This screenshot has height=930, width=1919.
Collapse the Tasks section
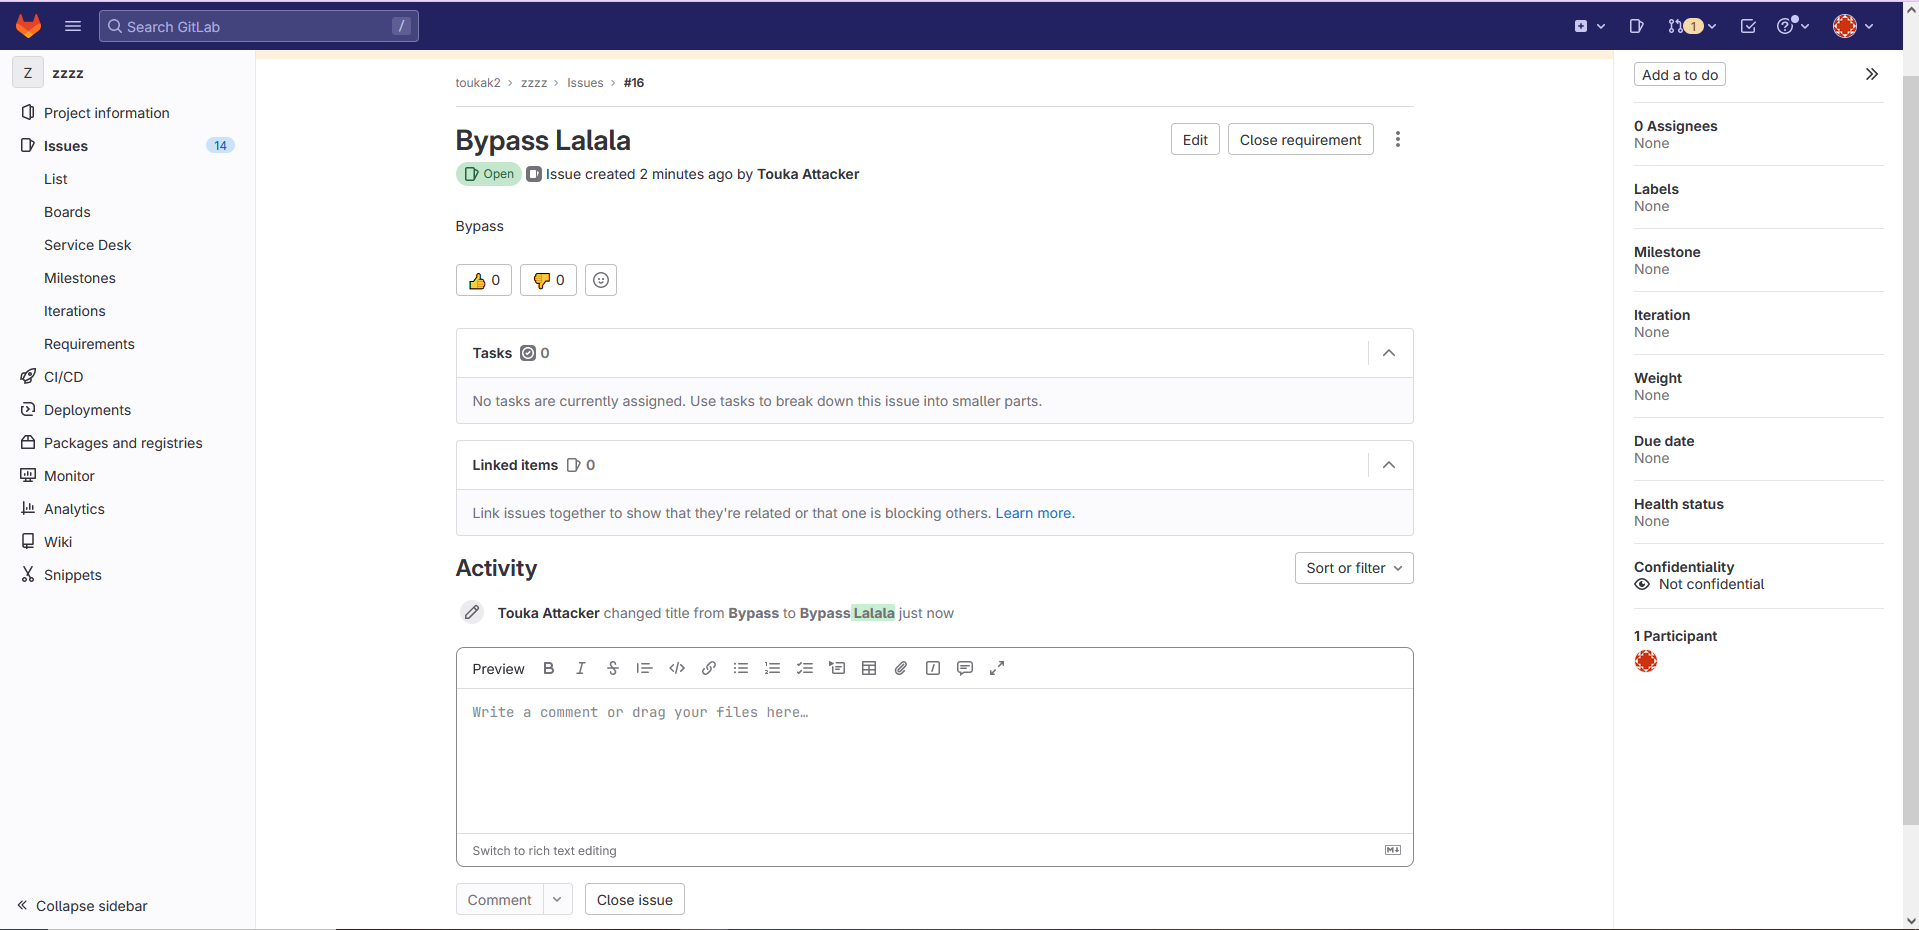click(1389, 353)
